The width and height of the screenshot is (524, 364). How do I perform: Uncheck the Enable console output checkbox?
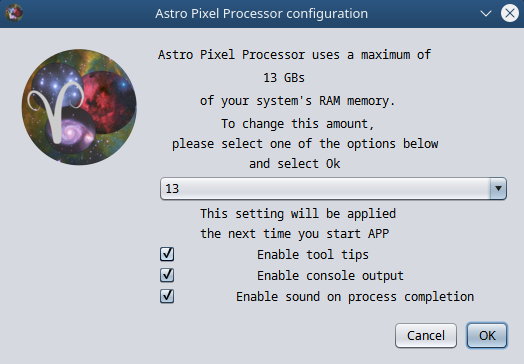click(x=167, y=275)
